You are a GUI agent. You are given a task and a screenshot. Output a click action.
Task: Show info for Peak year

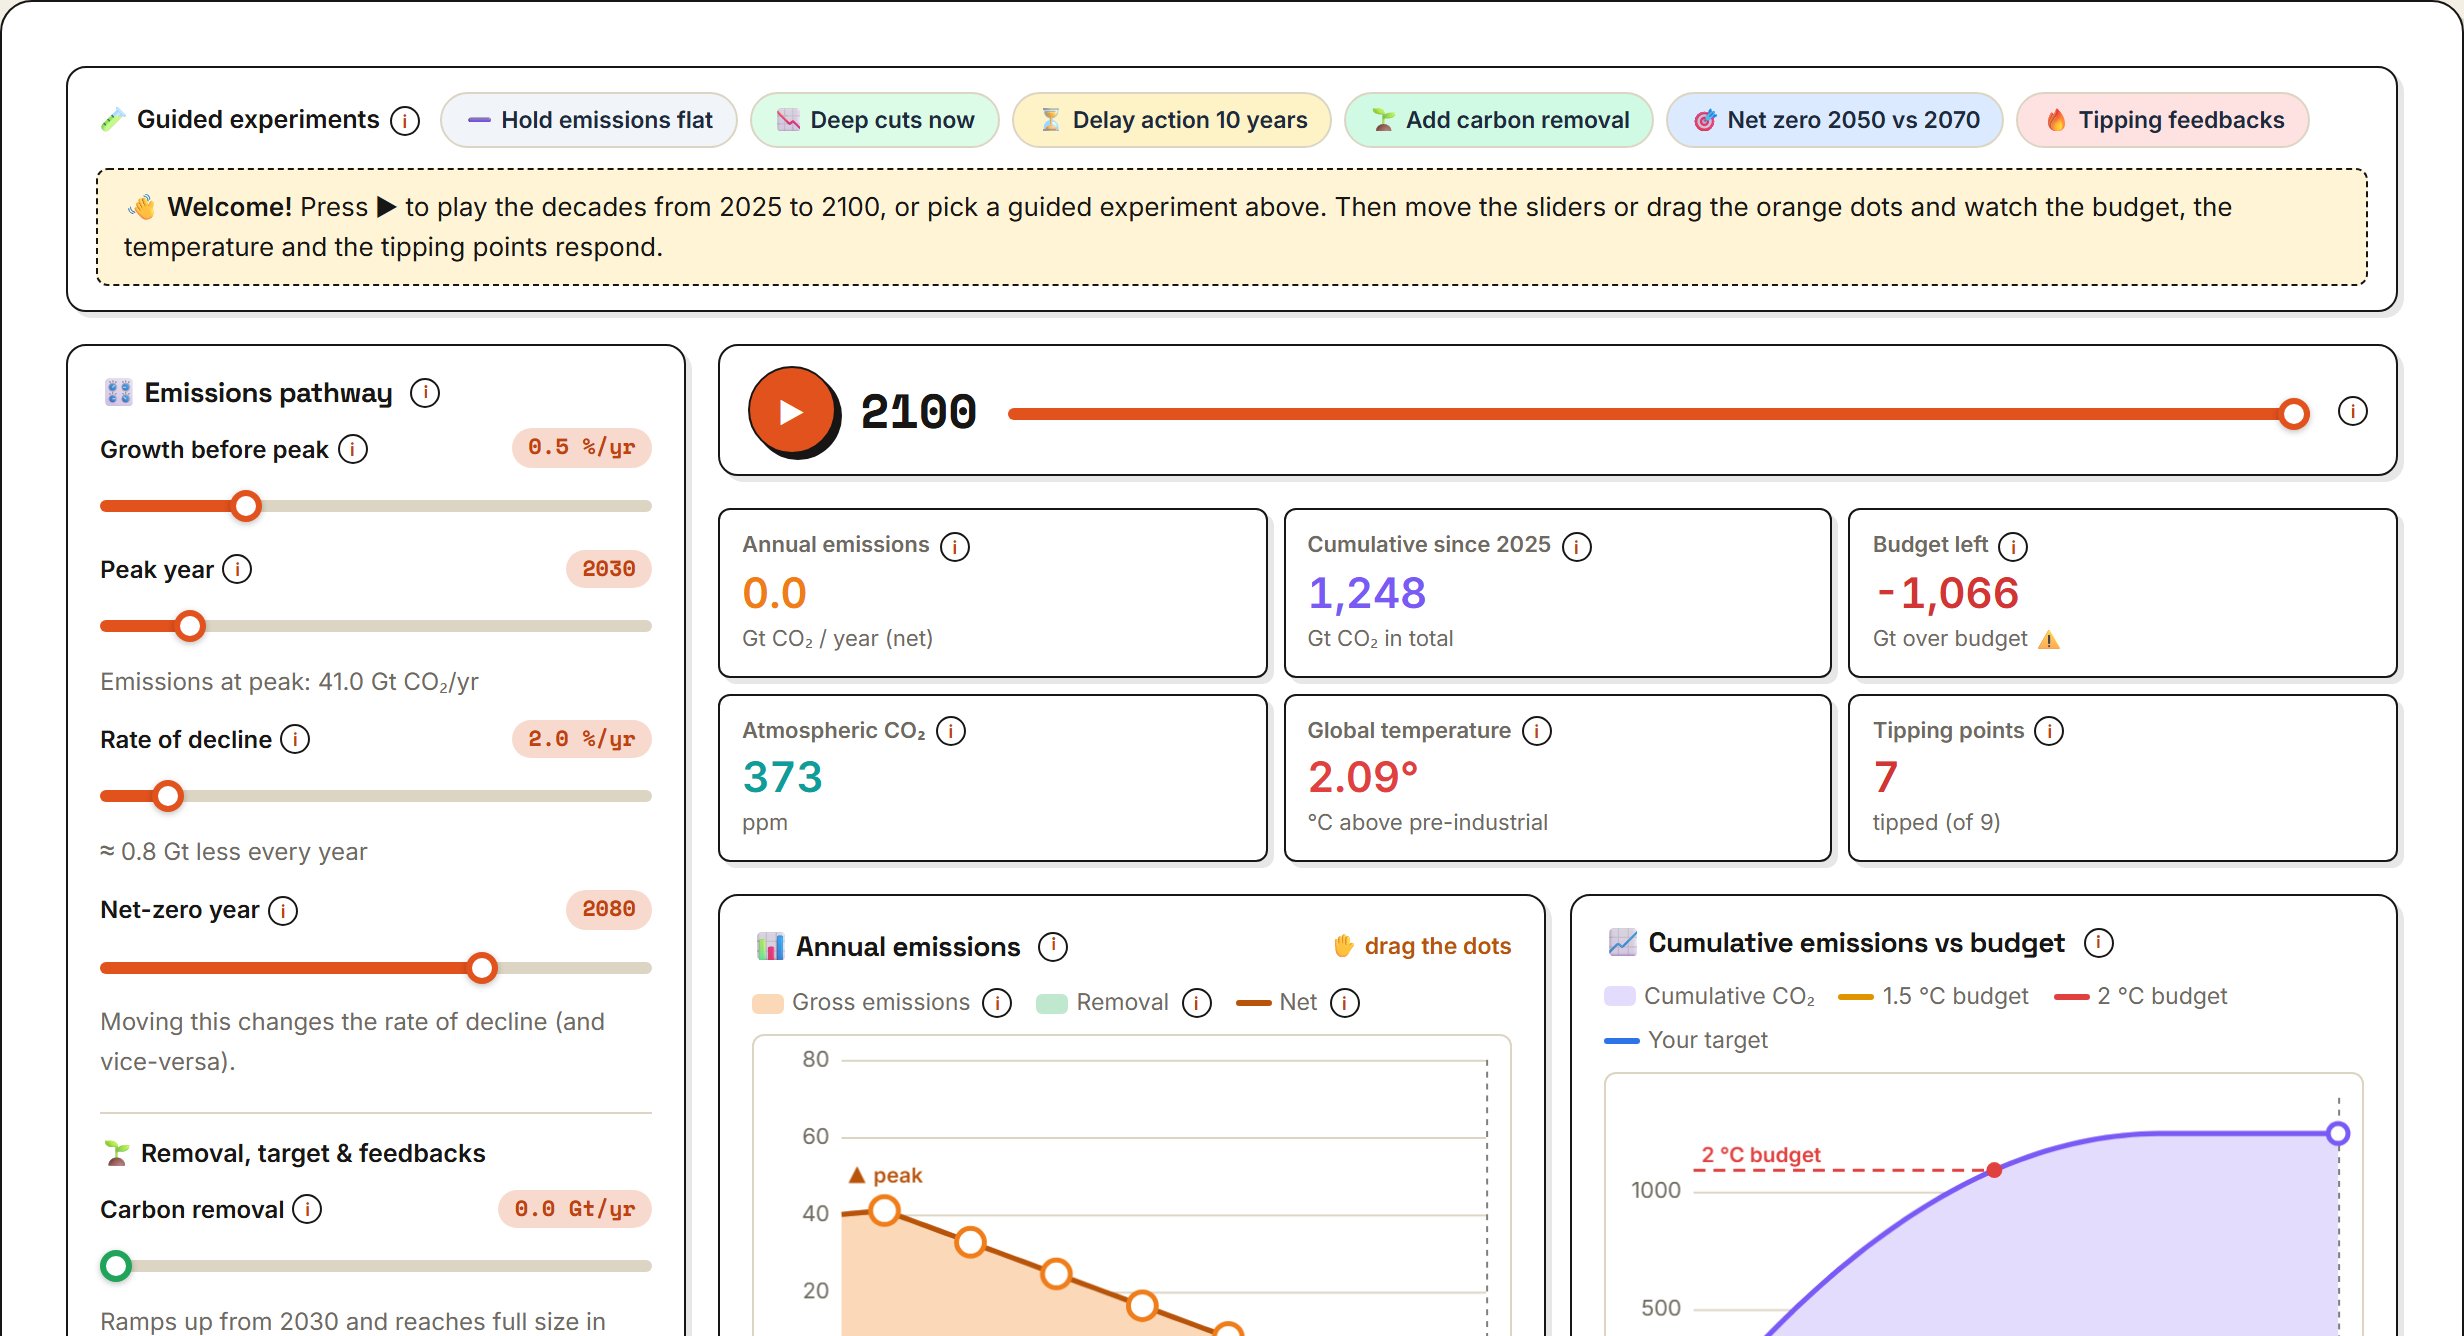[x=237, y=569]
